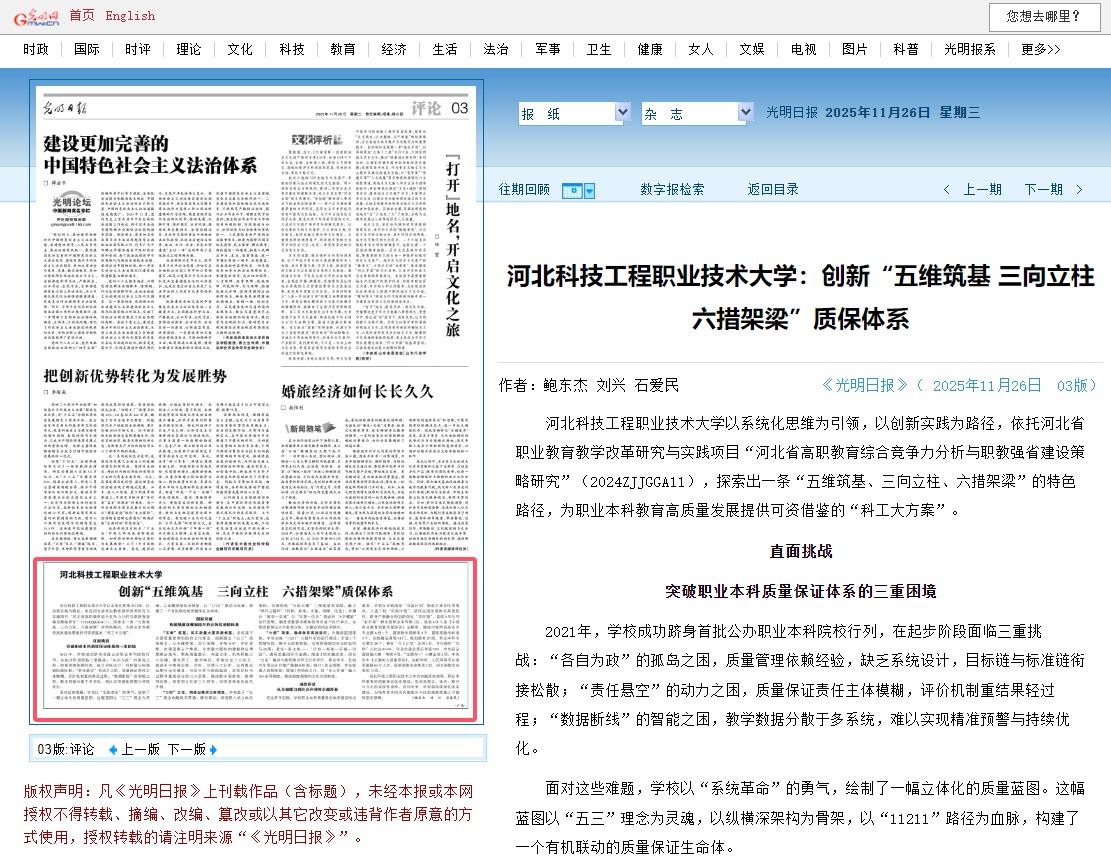Expand the 报纸 newspaper dropdown
The height and width of the screenshot is (862, 1111).
pyautogui.click(x=622, y=112)
